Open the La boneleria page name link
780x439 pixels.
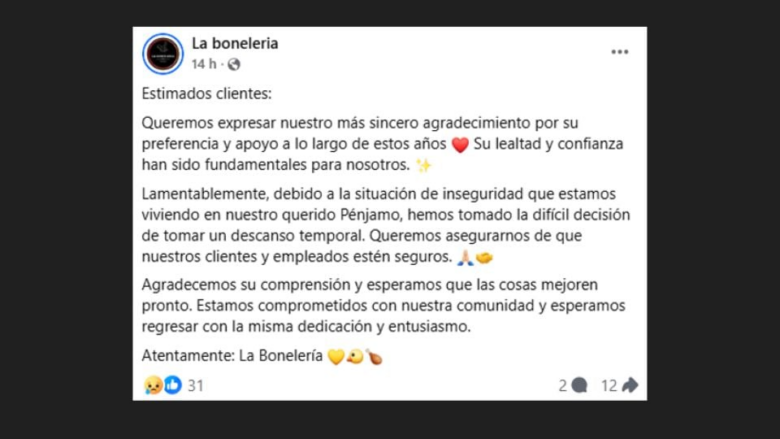coord(235,43)
